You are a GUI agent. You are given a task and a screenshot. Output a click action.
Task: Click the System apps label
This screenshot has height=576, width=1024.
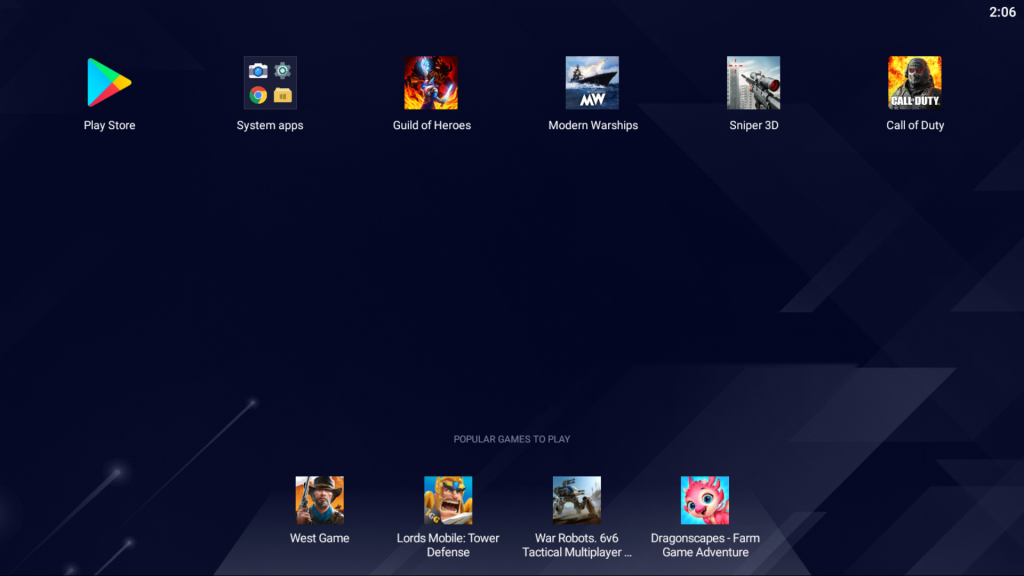tap(270, 125)
